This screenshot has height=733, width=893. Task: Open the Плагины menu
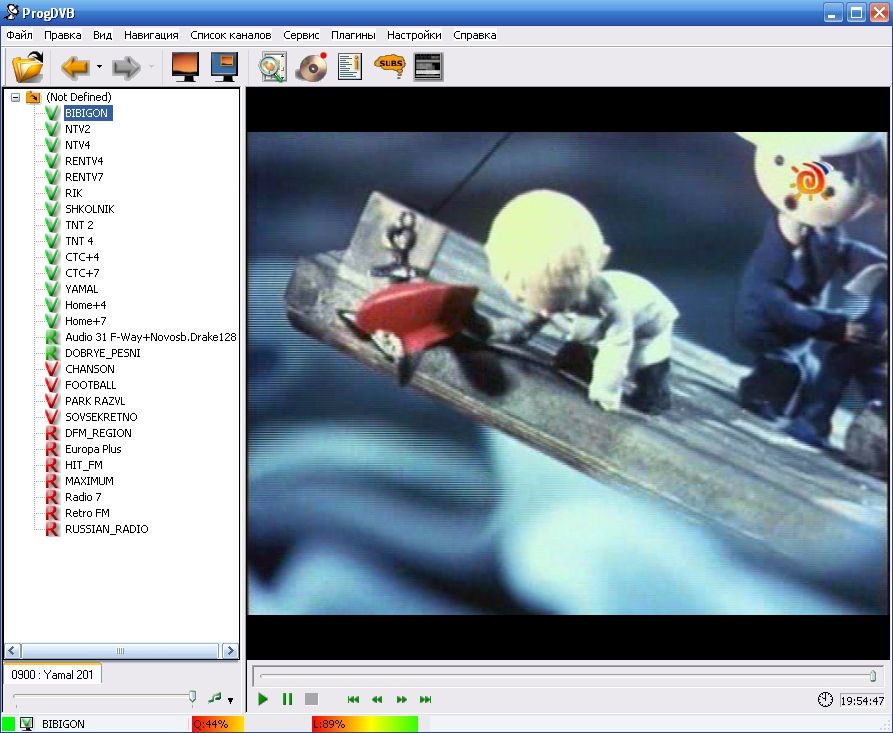353,35
